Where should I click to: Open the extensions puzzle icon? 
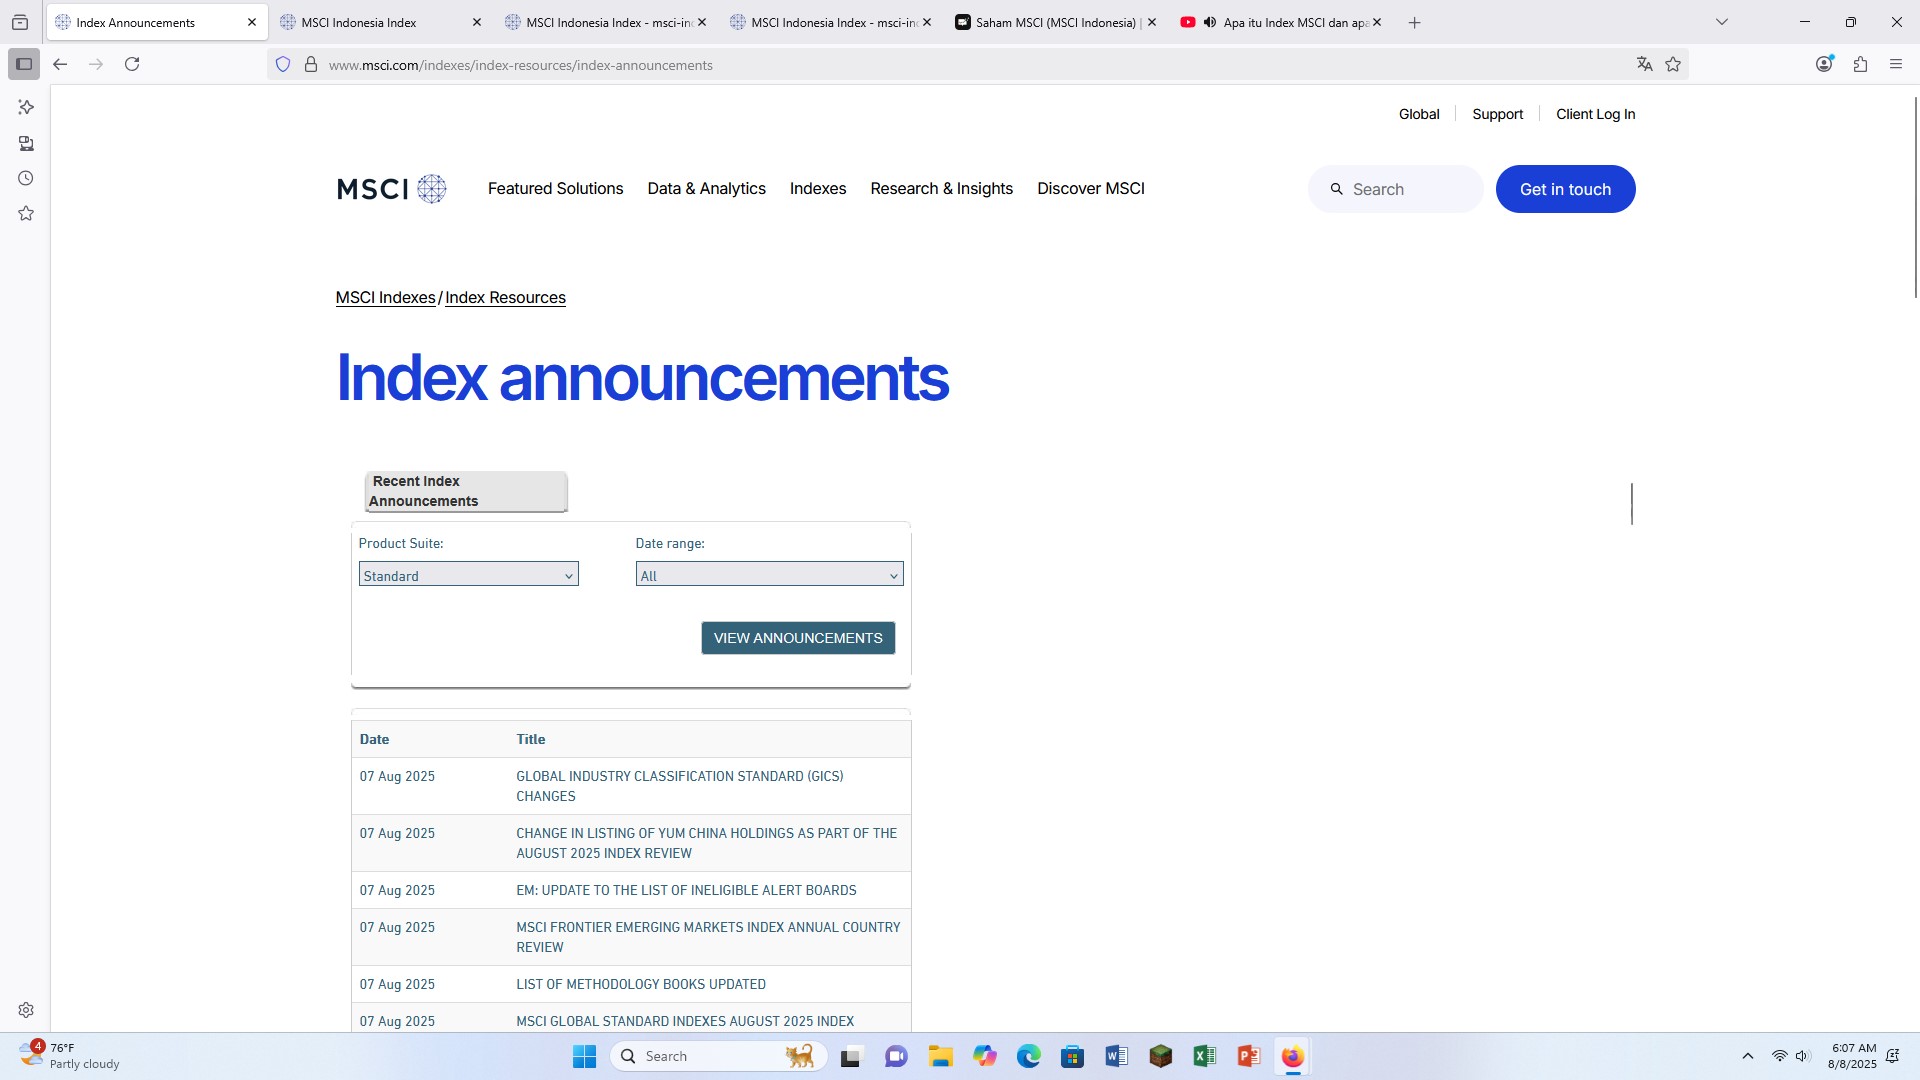click(x=1860, y=64)
